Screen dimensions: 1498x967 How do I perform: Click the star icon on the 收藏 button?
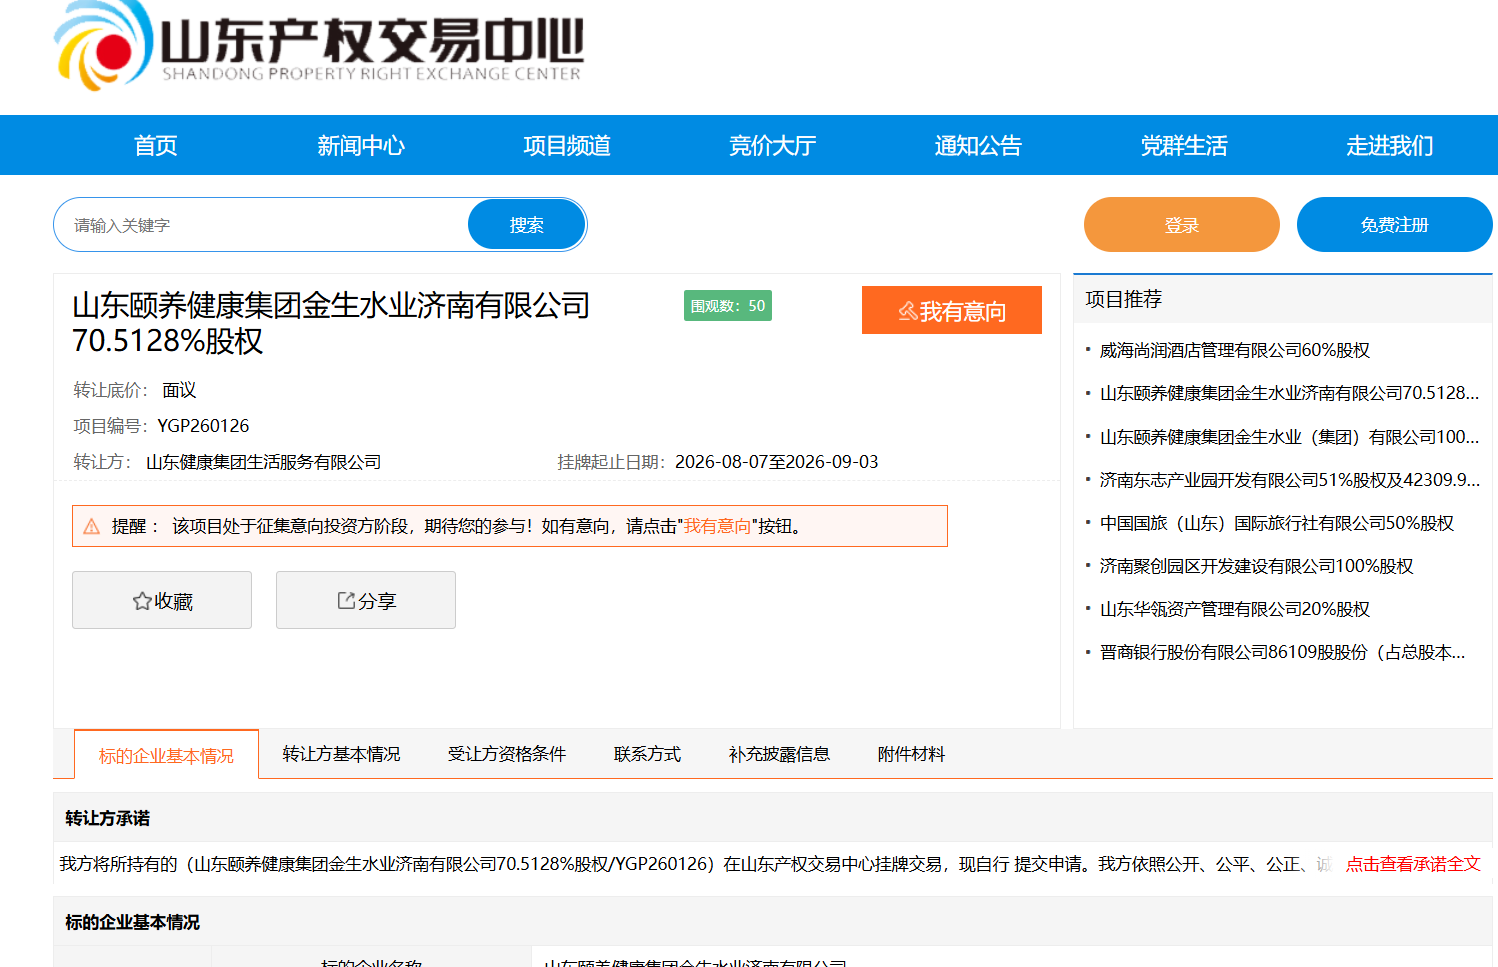point(142,601)
